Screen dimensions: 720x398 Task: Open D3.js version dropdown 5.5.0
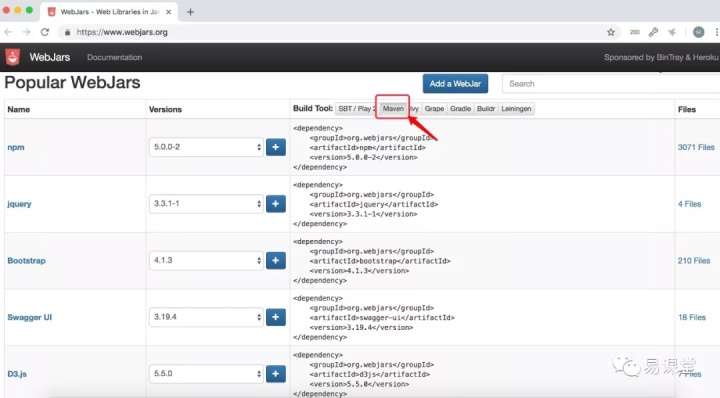click(x=206, y=374)
